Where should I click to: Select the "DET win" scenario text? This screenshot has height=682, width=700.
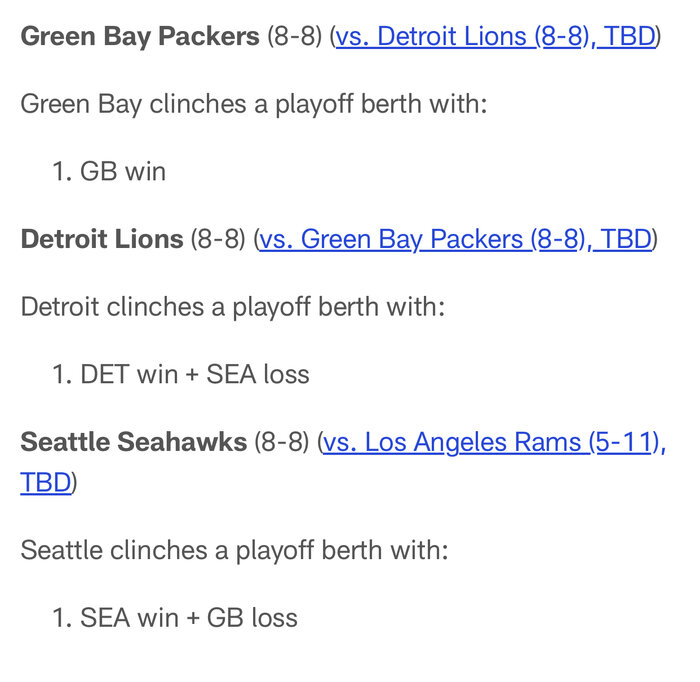(129, 374)
